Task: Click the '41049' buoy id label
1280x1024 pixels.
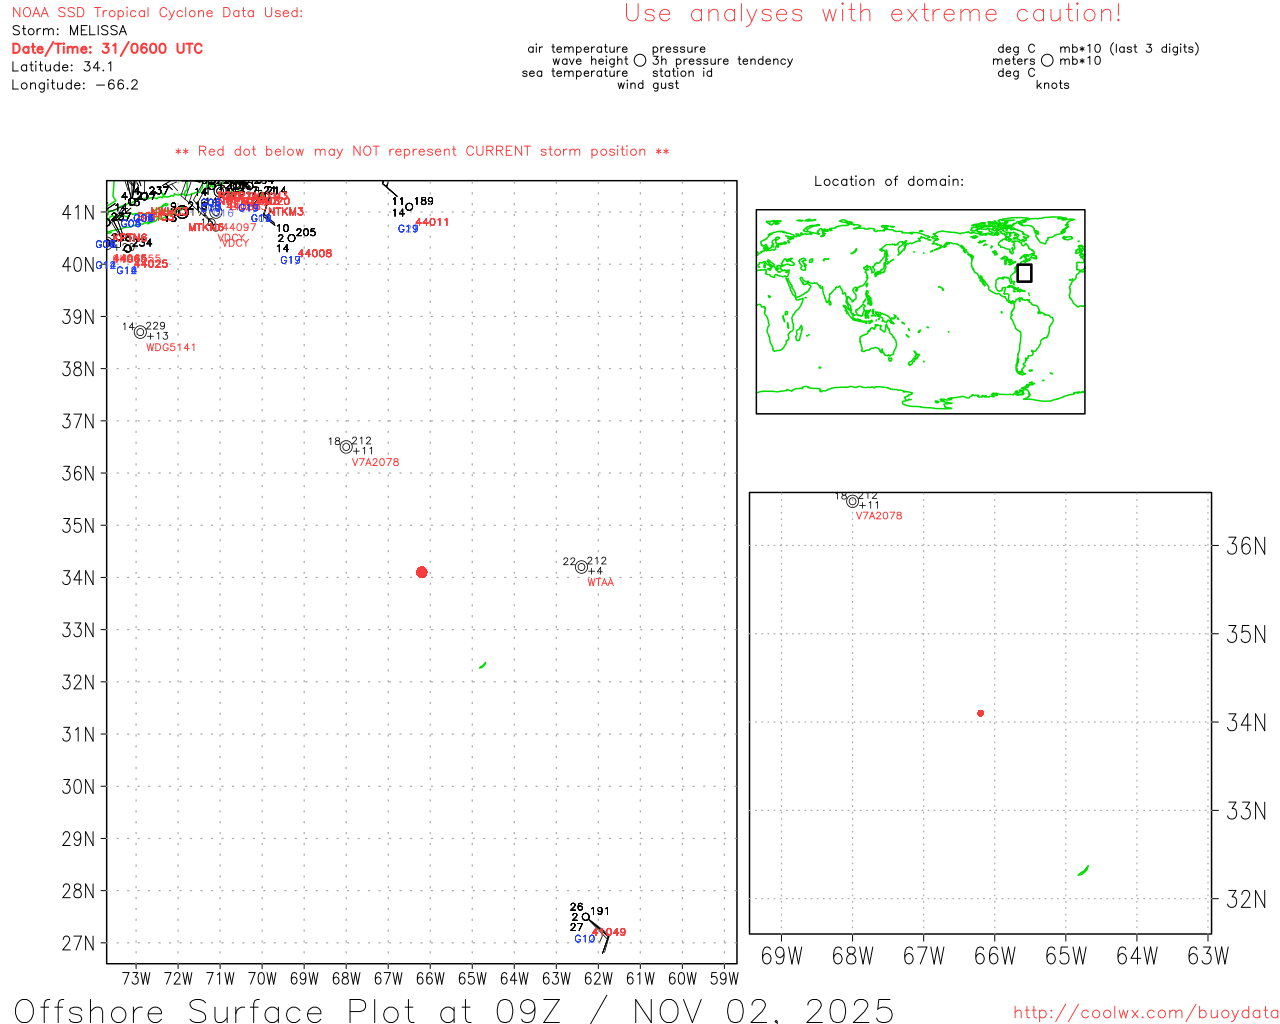Action: pos(609,932)
